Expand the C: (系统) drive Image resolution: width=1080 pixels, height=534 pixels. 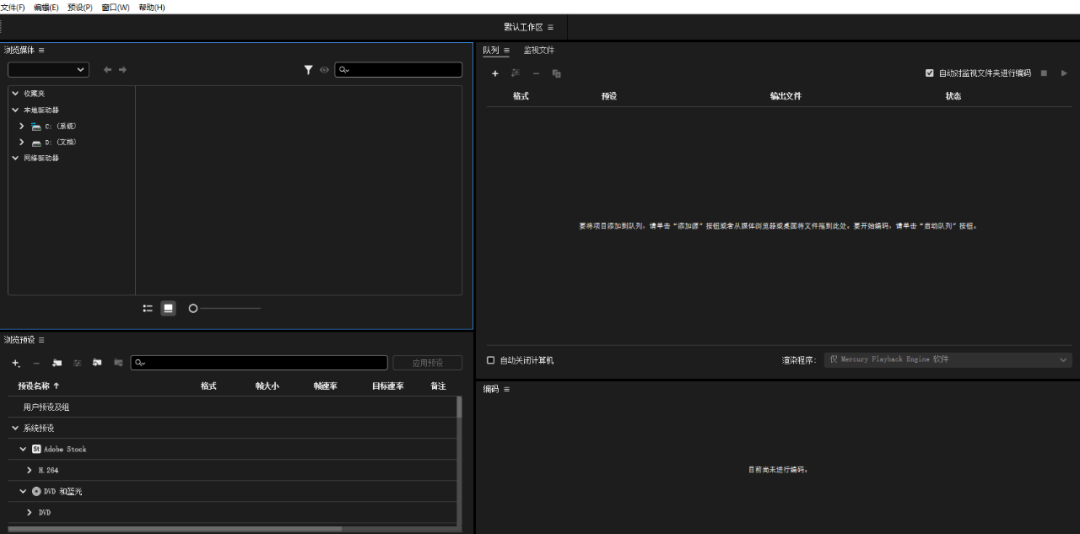point(22,126)
